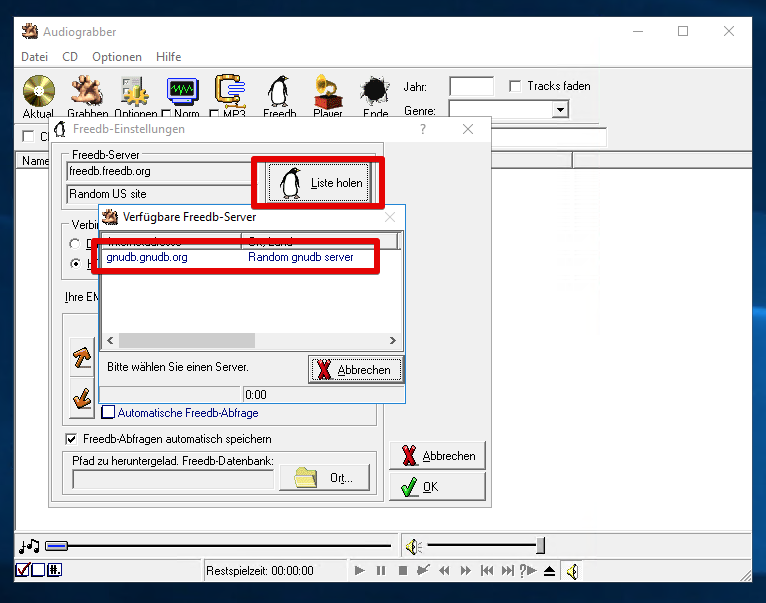Confirm Freedb-Einstellungen with OK

(x=438, y=486)
